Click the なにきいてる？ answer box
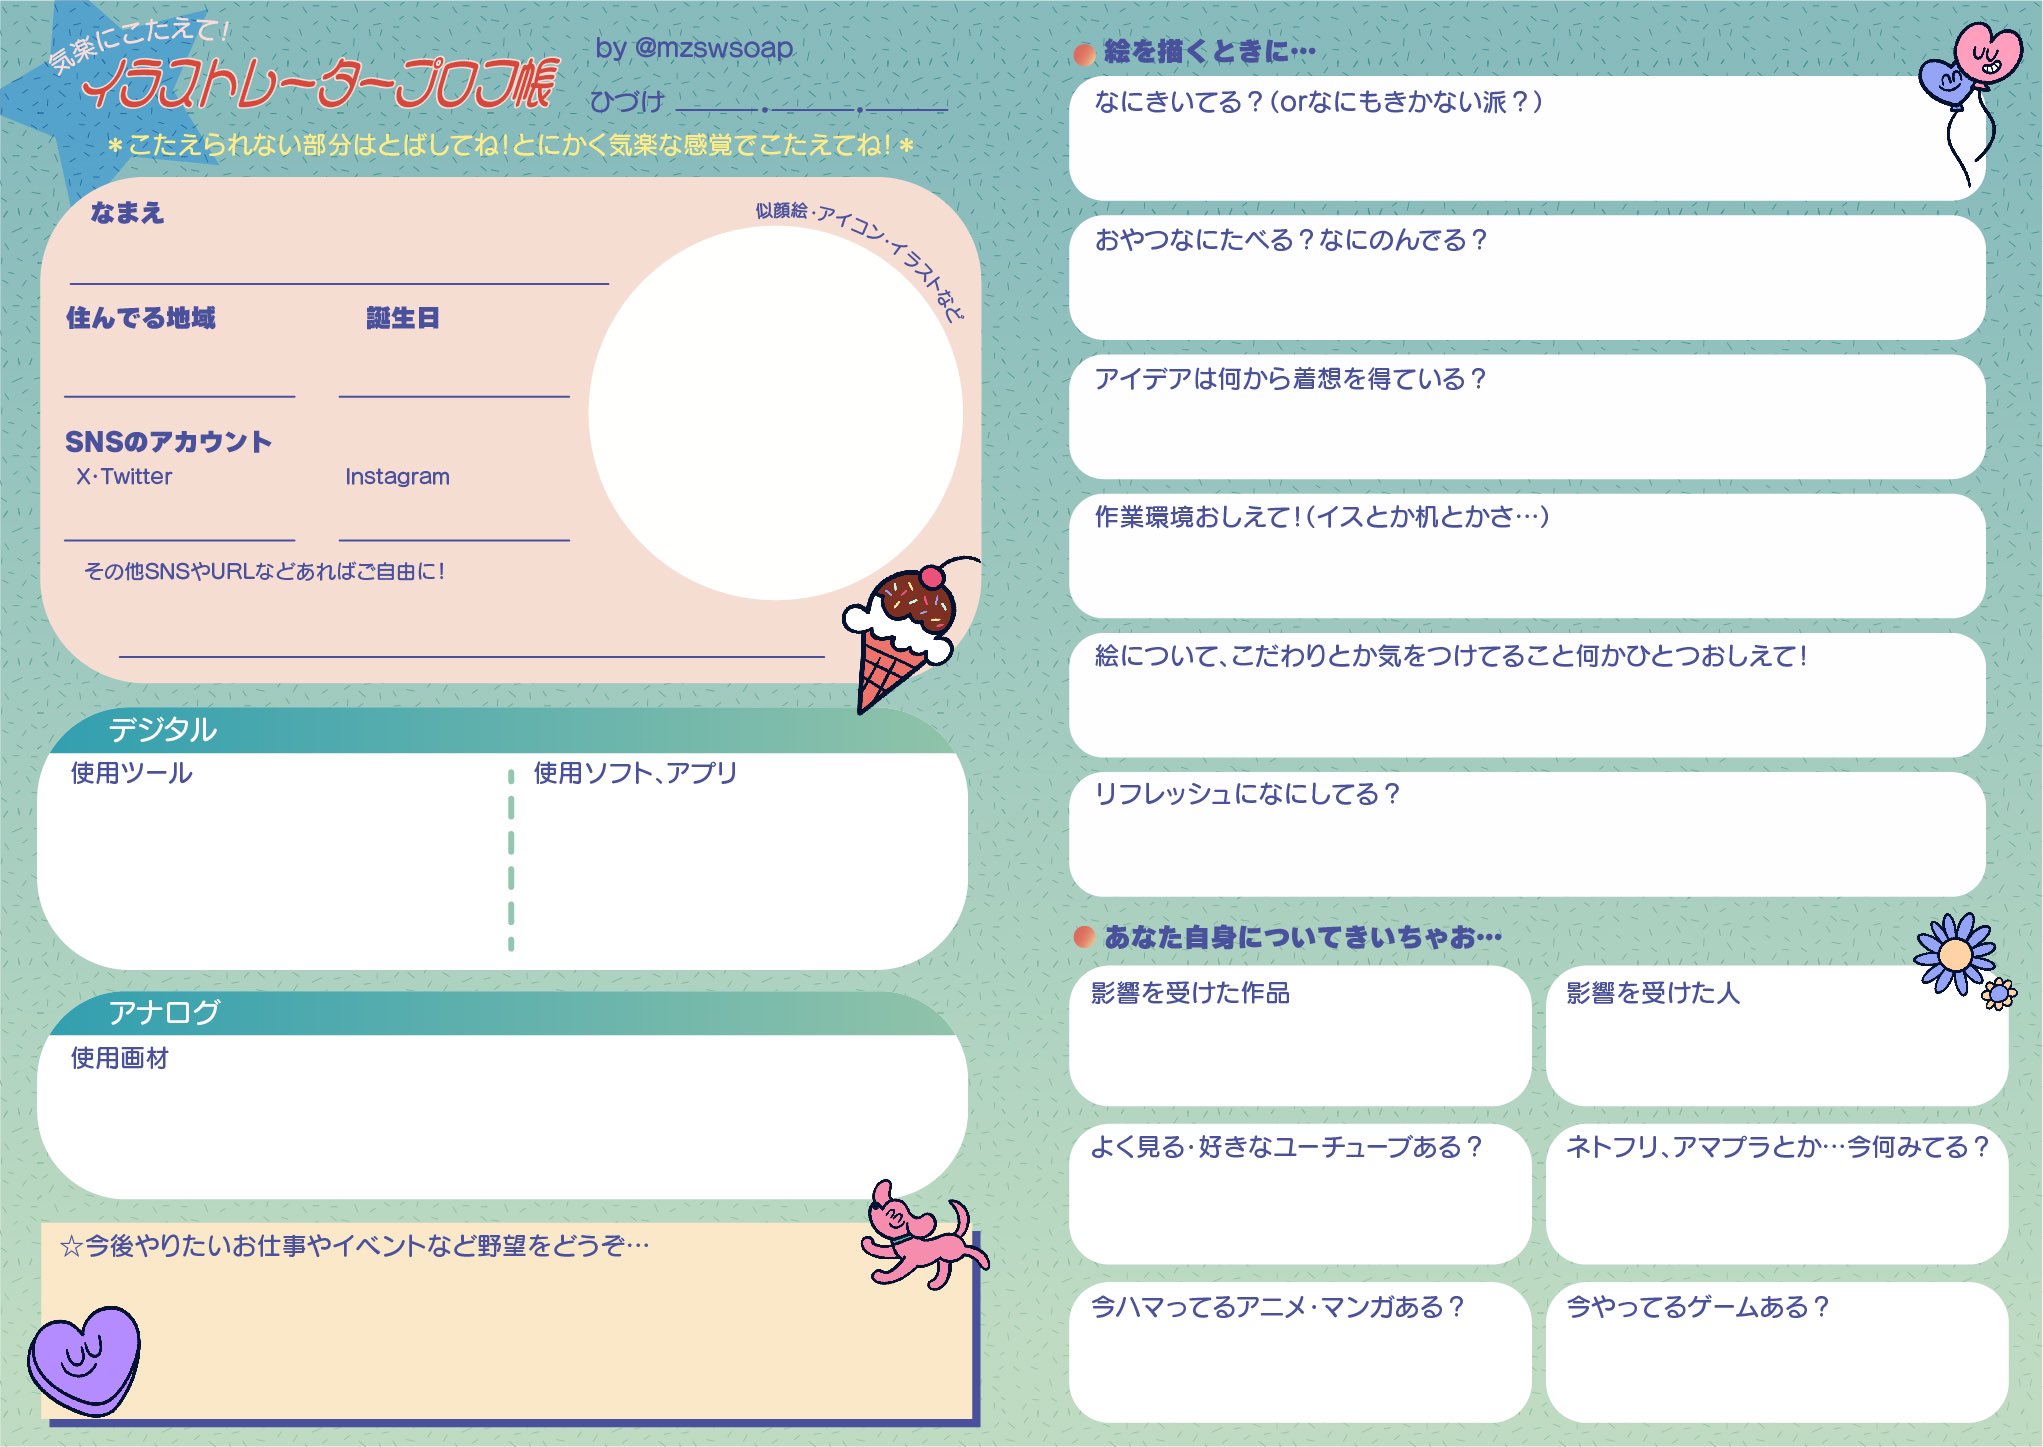Image resolution: width=2043 pixels, height=1447 pixels. click(x=1527, y=138)
